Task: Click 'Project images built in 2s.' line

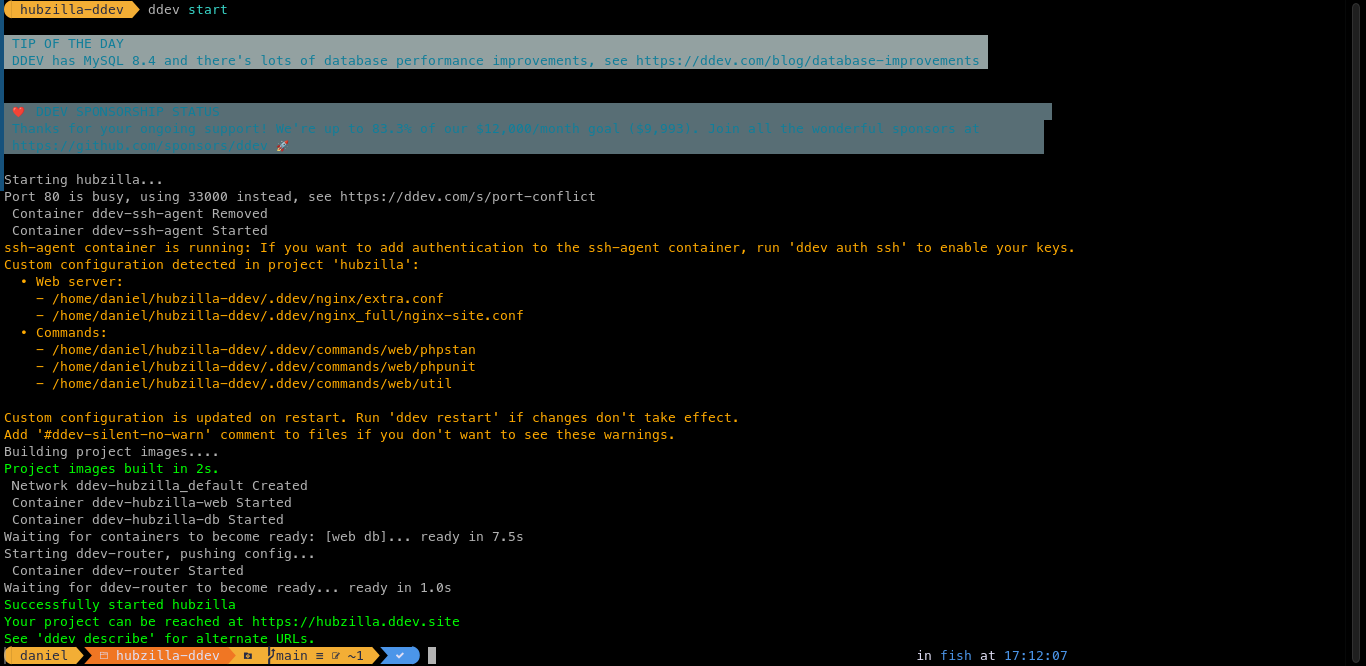Action: click(x=112, y=469)
